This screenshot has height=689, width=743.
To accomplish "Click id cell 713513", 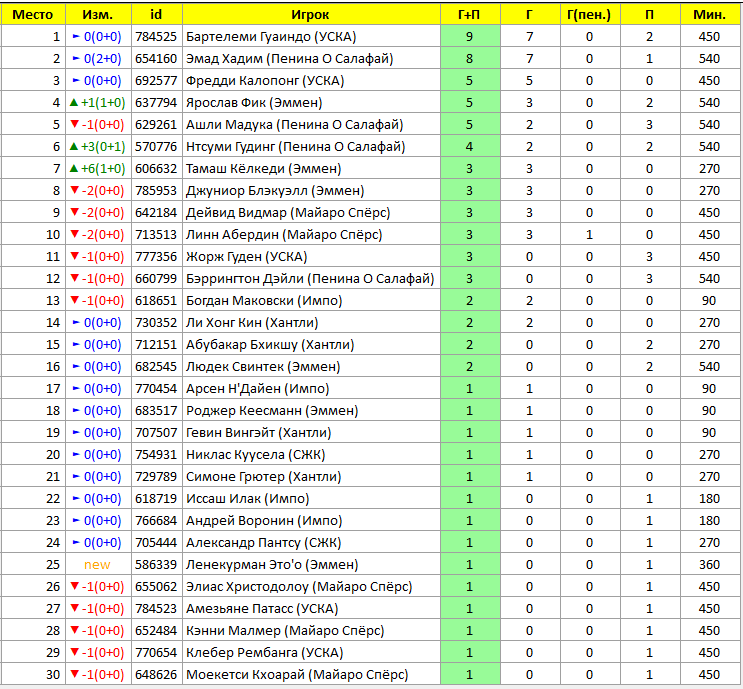I will pyautogui.click(x=156, y=235).
